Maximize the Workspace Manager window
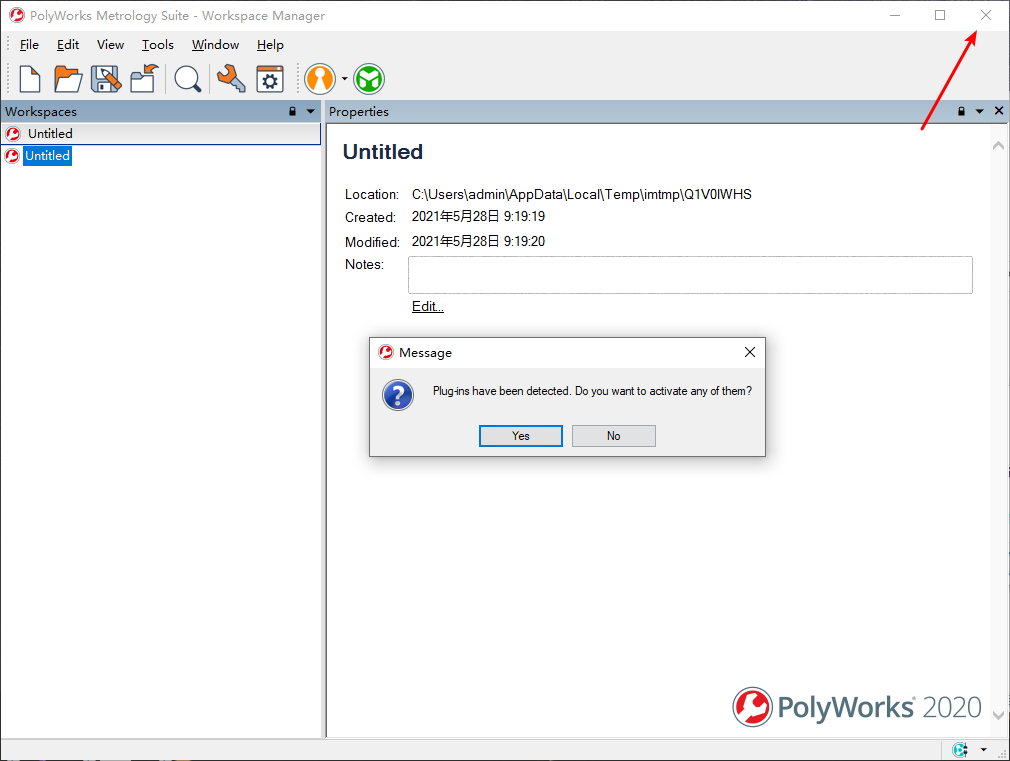The width and height of the screenshot is (1010, 761). pos(940,15)
